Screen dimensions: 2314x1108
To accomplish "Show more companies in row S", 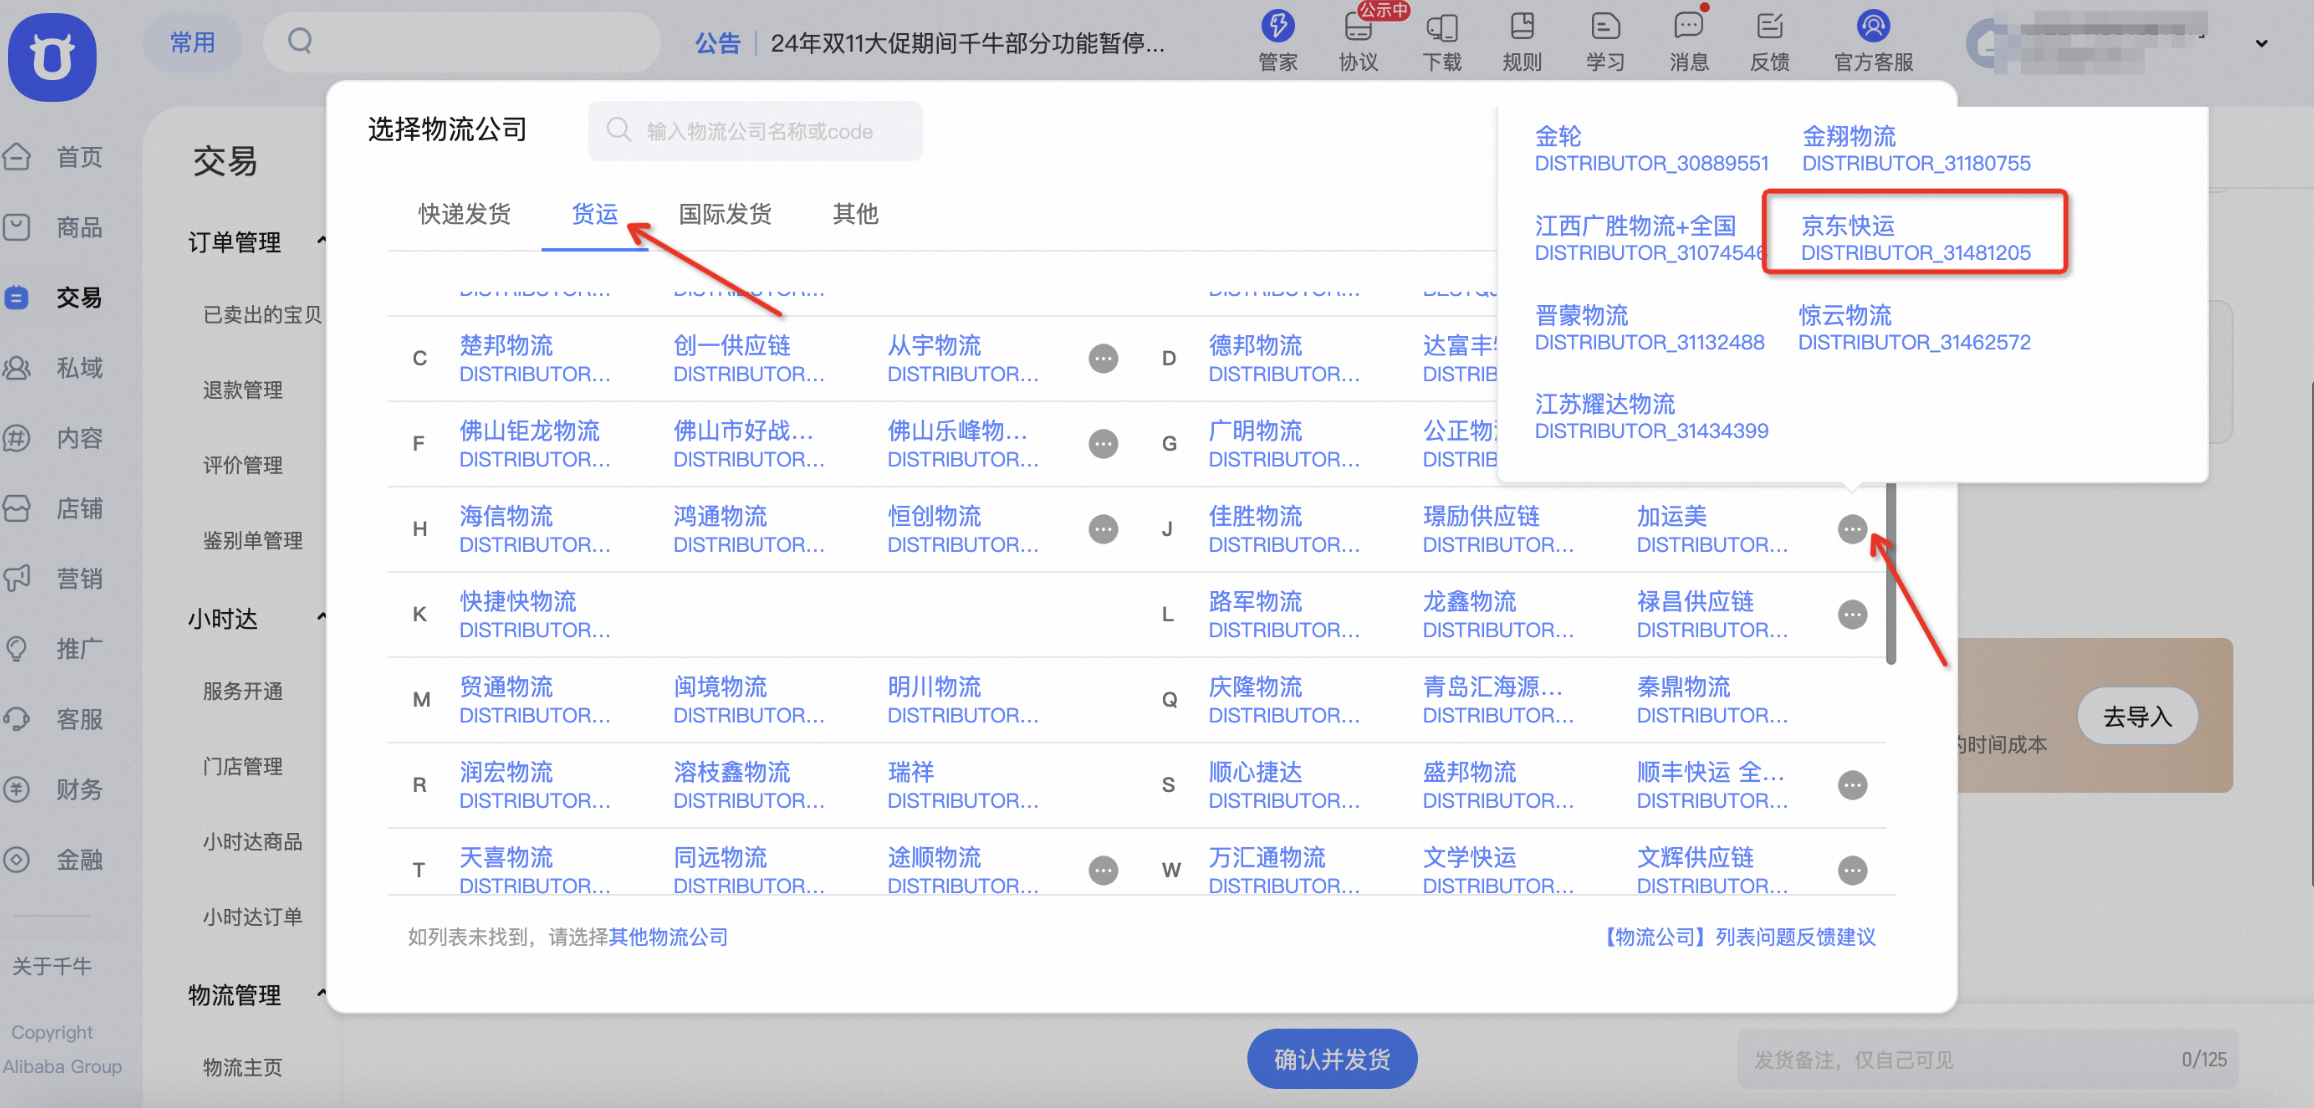I will coord(1852,785).
